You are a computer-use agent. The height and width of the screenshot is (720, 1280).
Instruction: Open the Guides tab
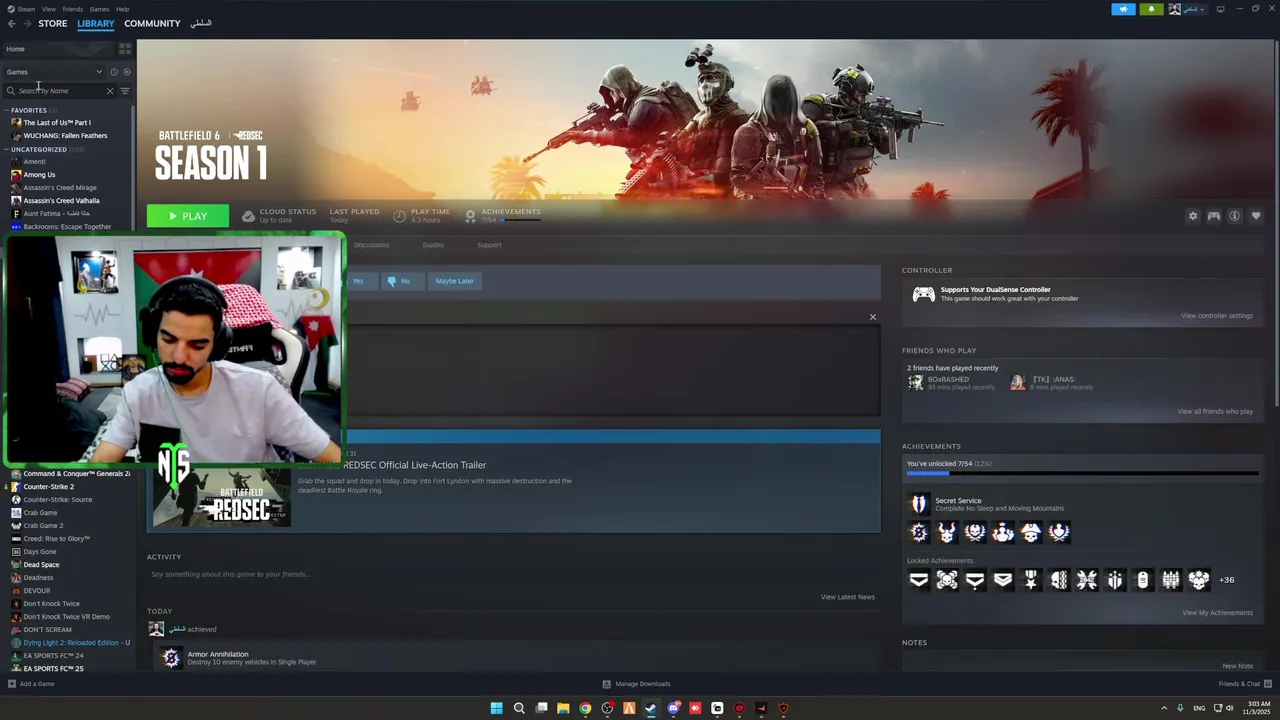click(x=433, y=245)
